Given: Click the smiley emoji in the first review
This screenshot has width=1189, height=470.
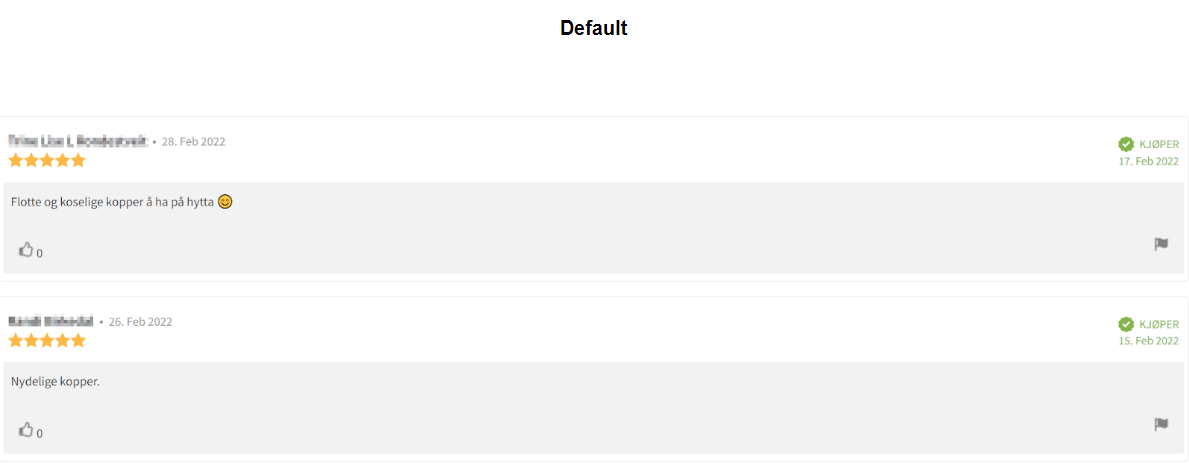Looking at the screenshot, I should click(225, 202).
